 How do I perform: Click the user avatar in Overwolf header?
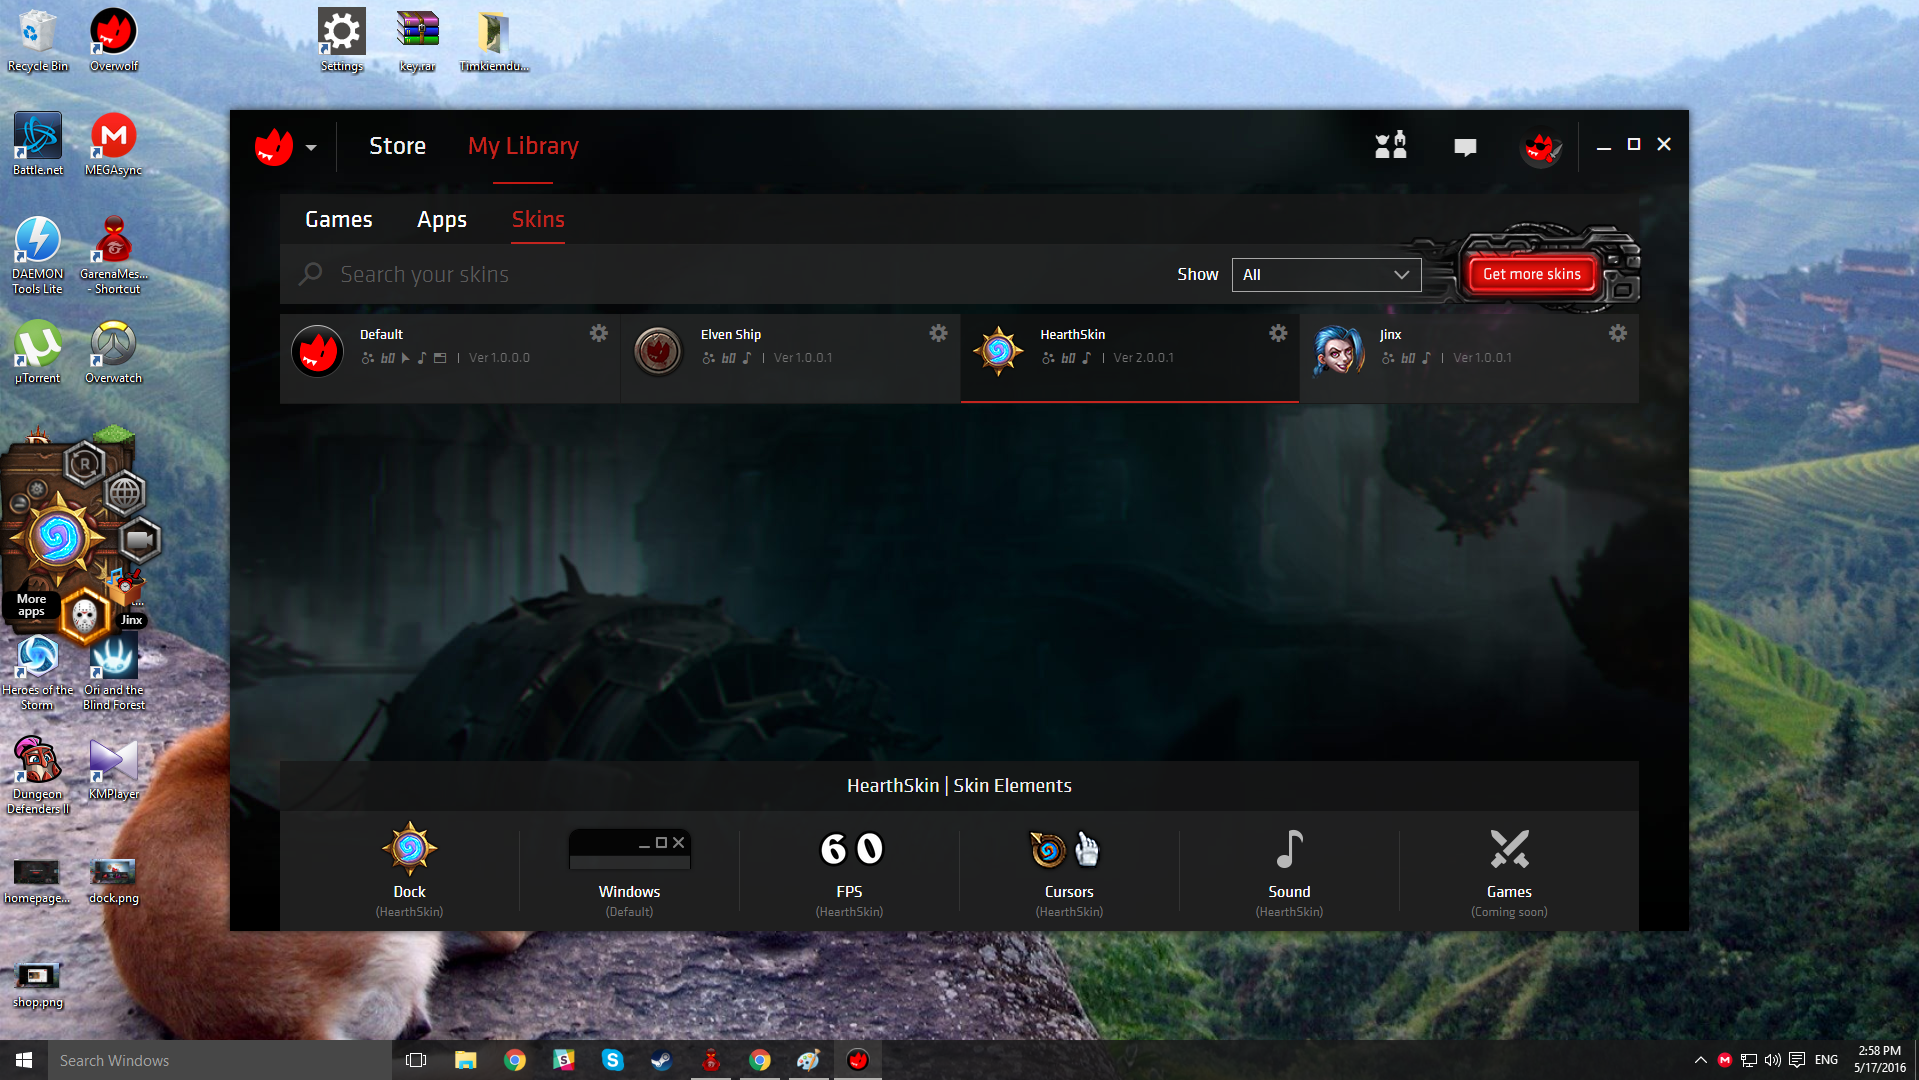pyautogui.click(x=1541, y=147)
